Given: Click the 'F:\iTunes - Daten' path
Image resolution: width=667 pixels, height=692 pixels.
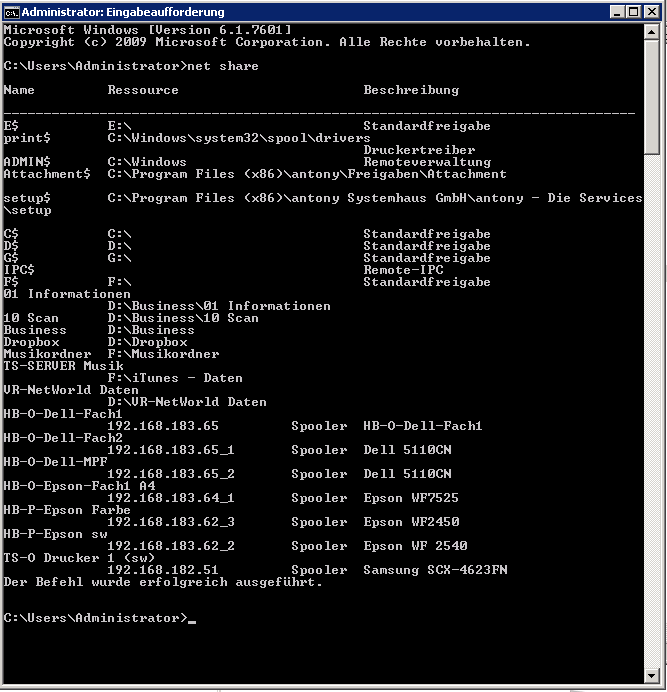Looking at the screenshot, I should pos(175,378).
